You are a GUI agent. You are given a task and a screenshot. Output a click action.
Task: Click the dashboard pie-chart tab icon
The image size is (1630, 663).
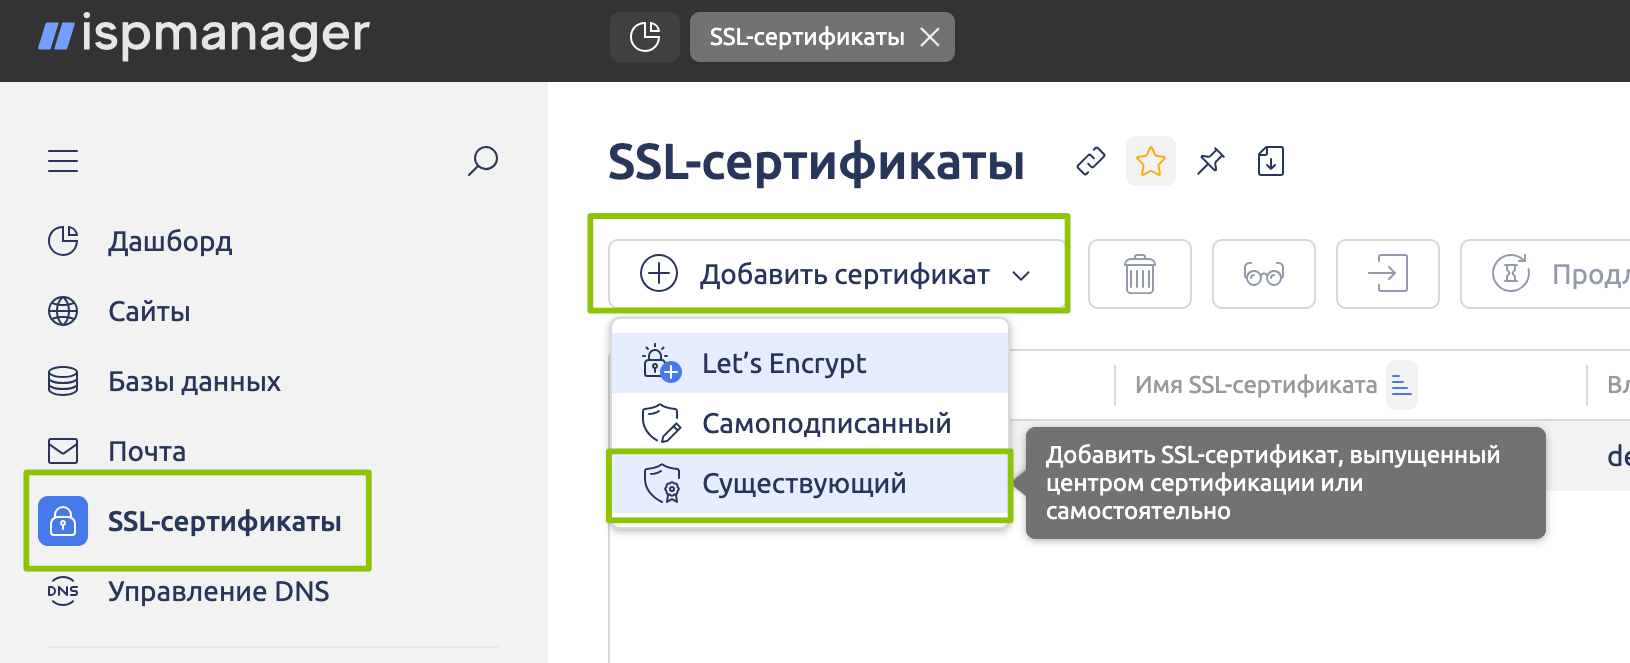click(x=645, y=37)
